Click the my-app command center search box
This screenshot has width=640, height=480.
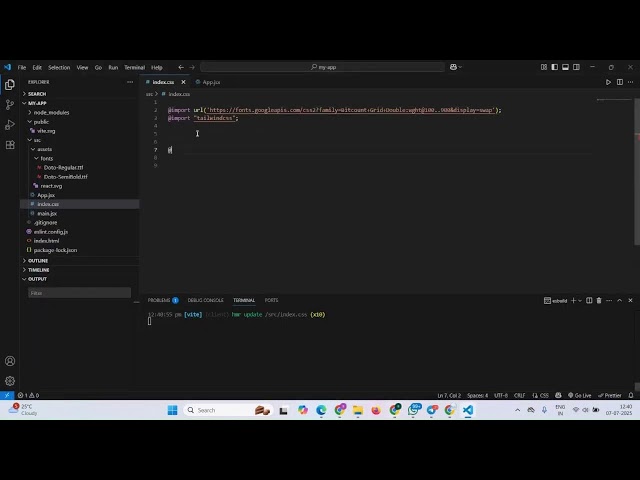coord(322,67)
